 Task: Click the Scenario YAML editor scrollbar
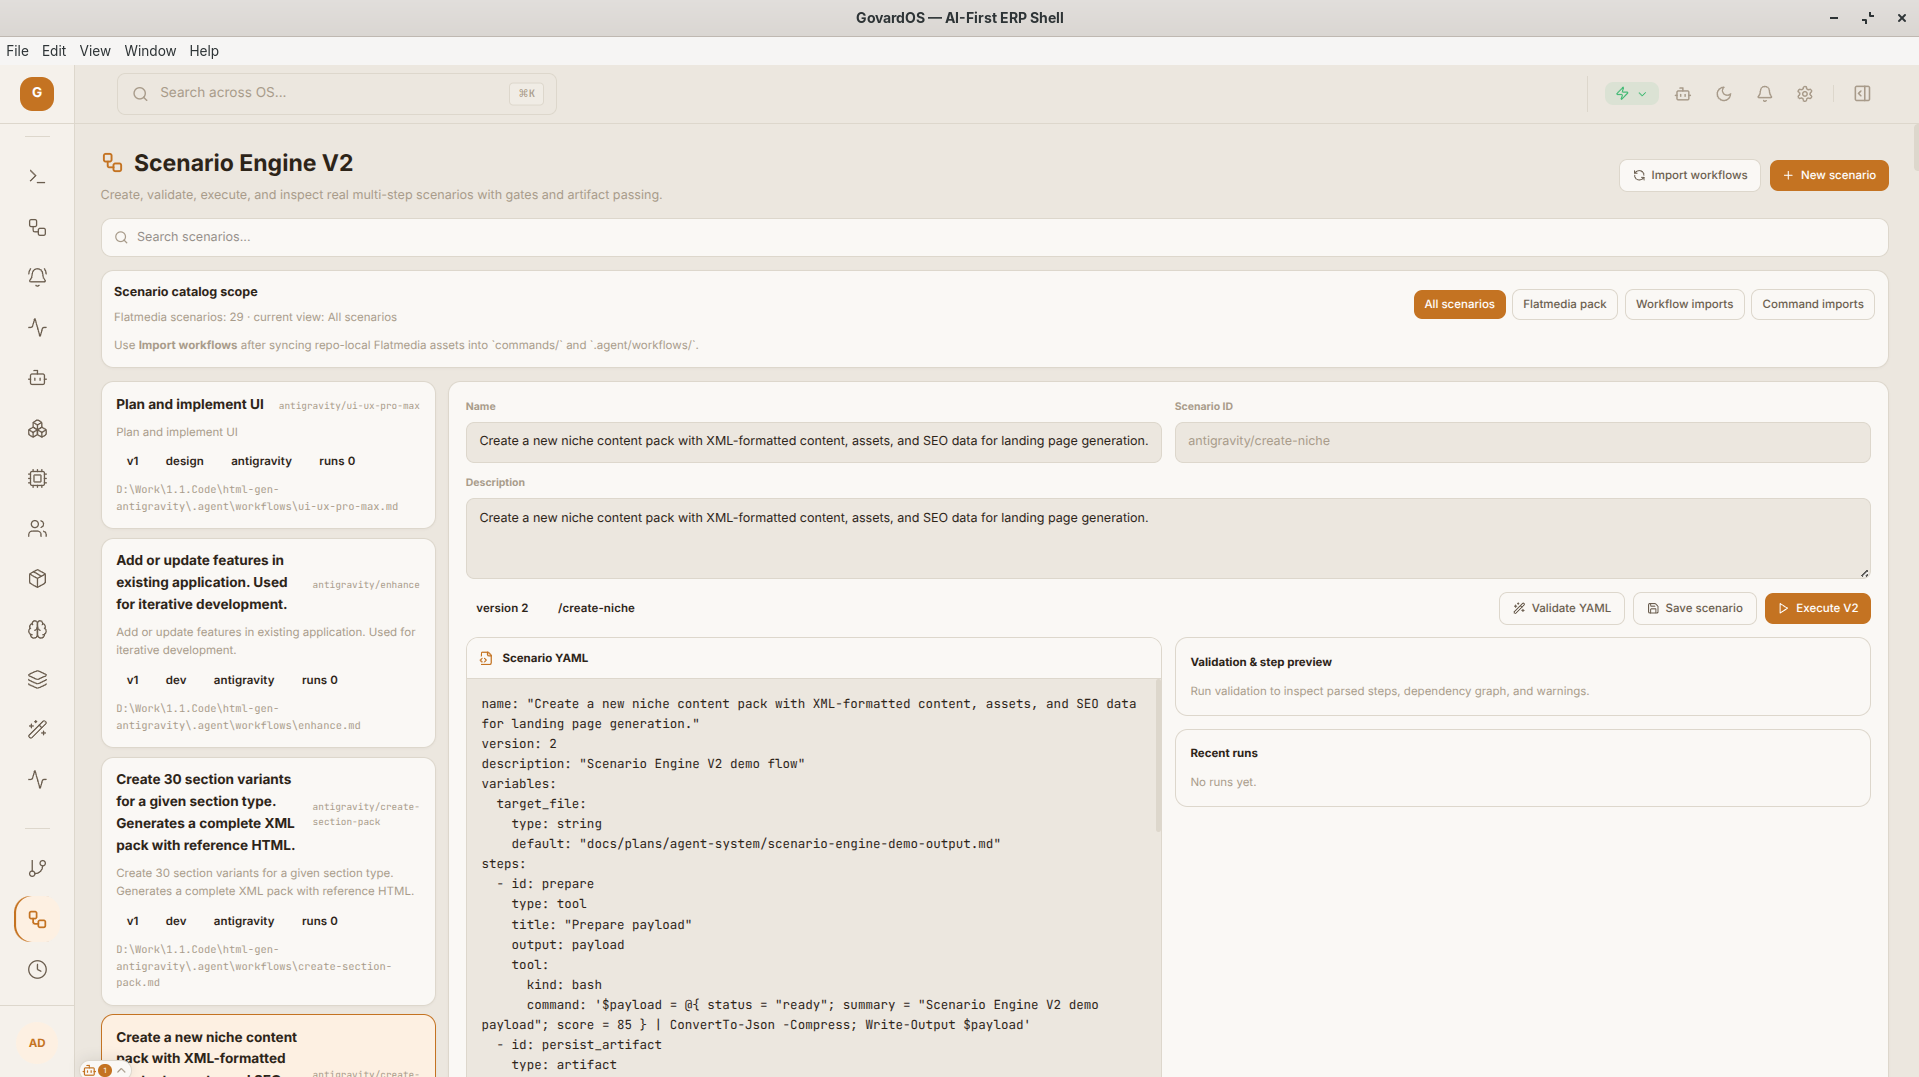point(1158,756)
